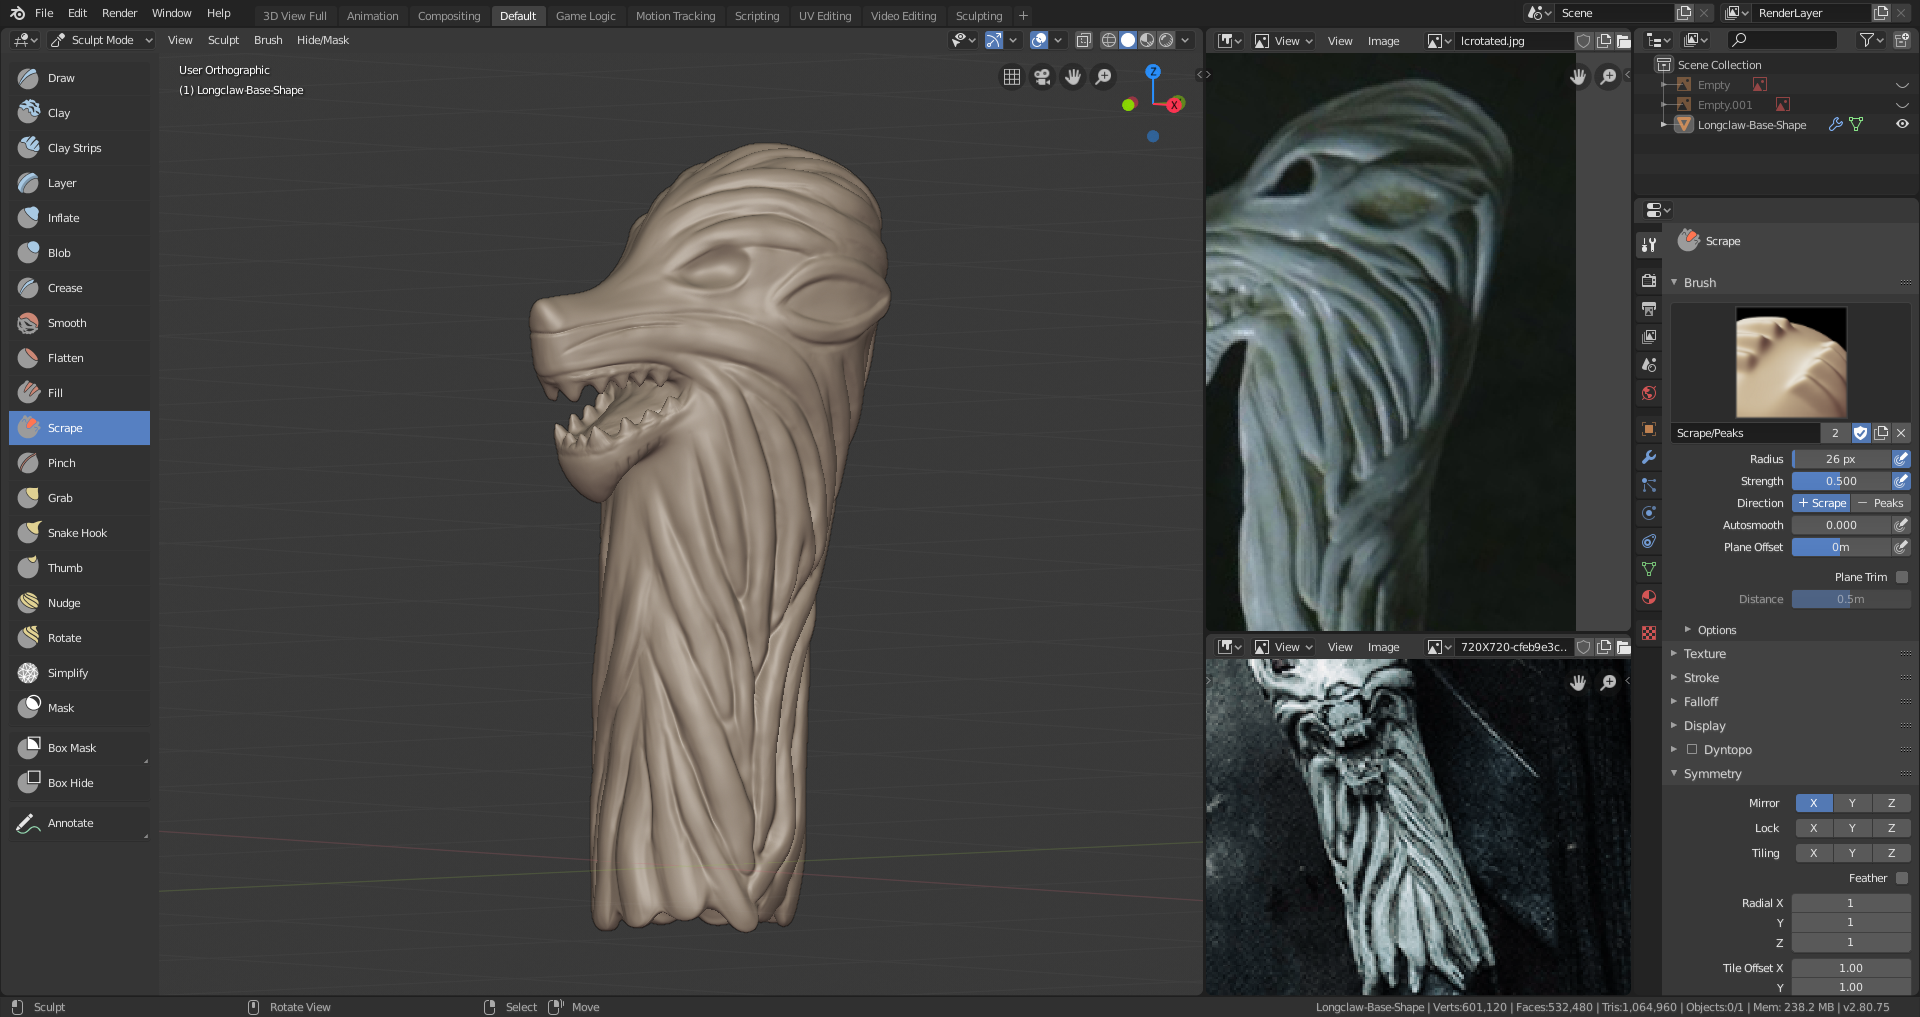Duplicate the Scrape/Peaks brush
This screenshot has height=1017, width=1920.
point(1881,433)
